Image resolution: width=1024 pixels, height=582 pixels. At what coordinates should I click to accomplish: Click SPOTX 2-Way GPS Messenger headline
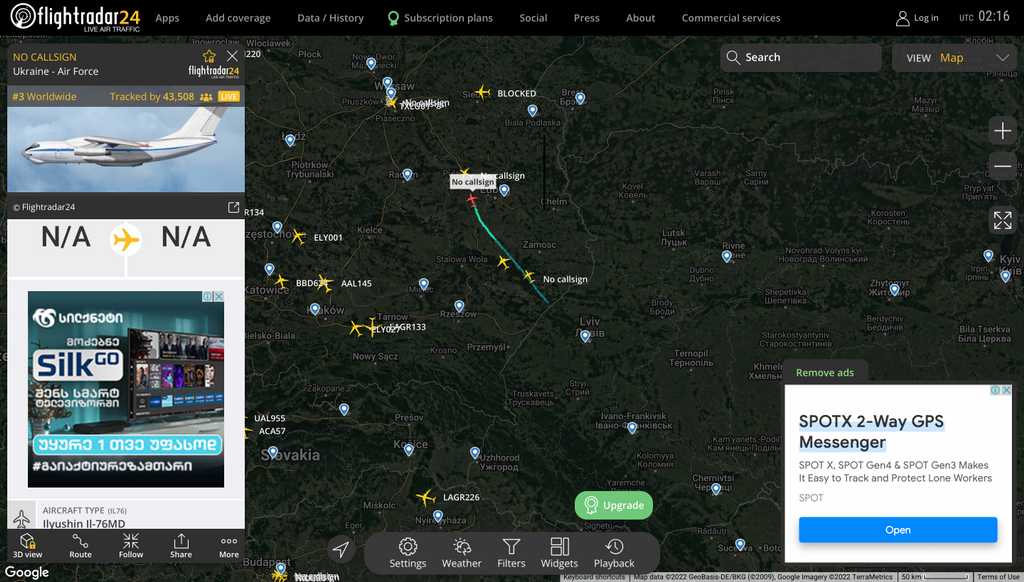(871, 432)
